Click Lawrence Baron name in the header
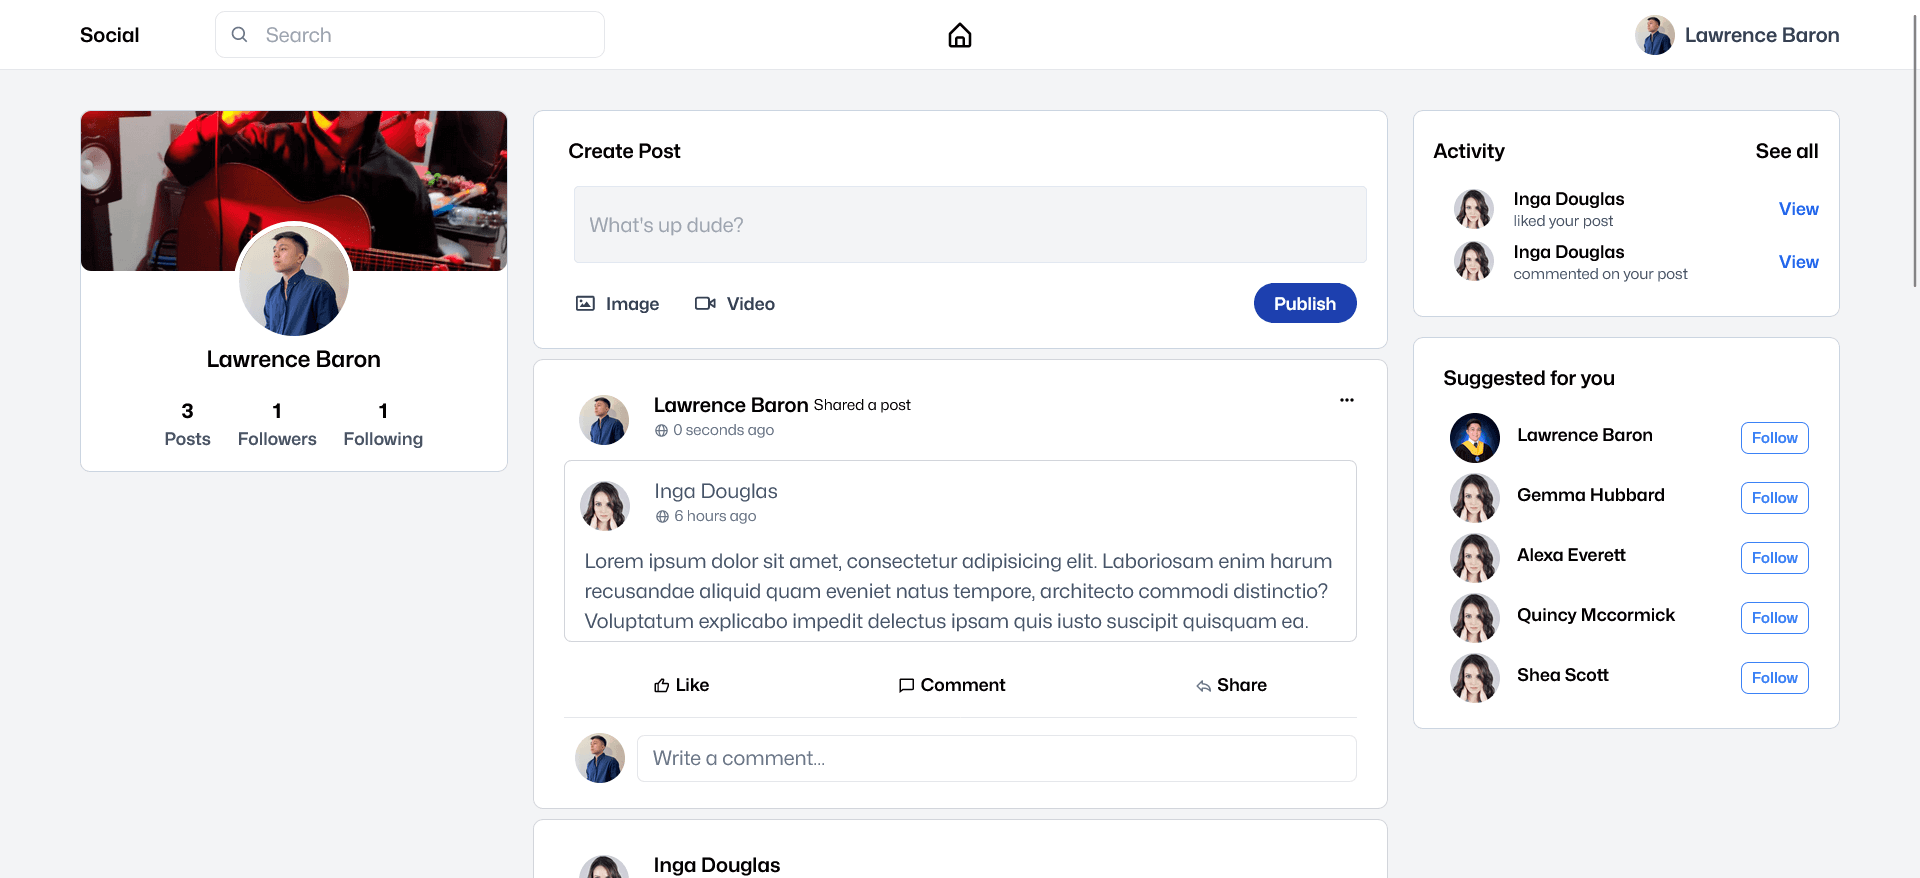Image resolution: width=1920 pixels, height=878 pixels. click(1762, 35)
